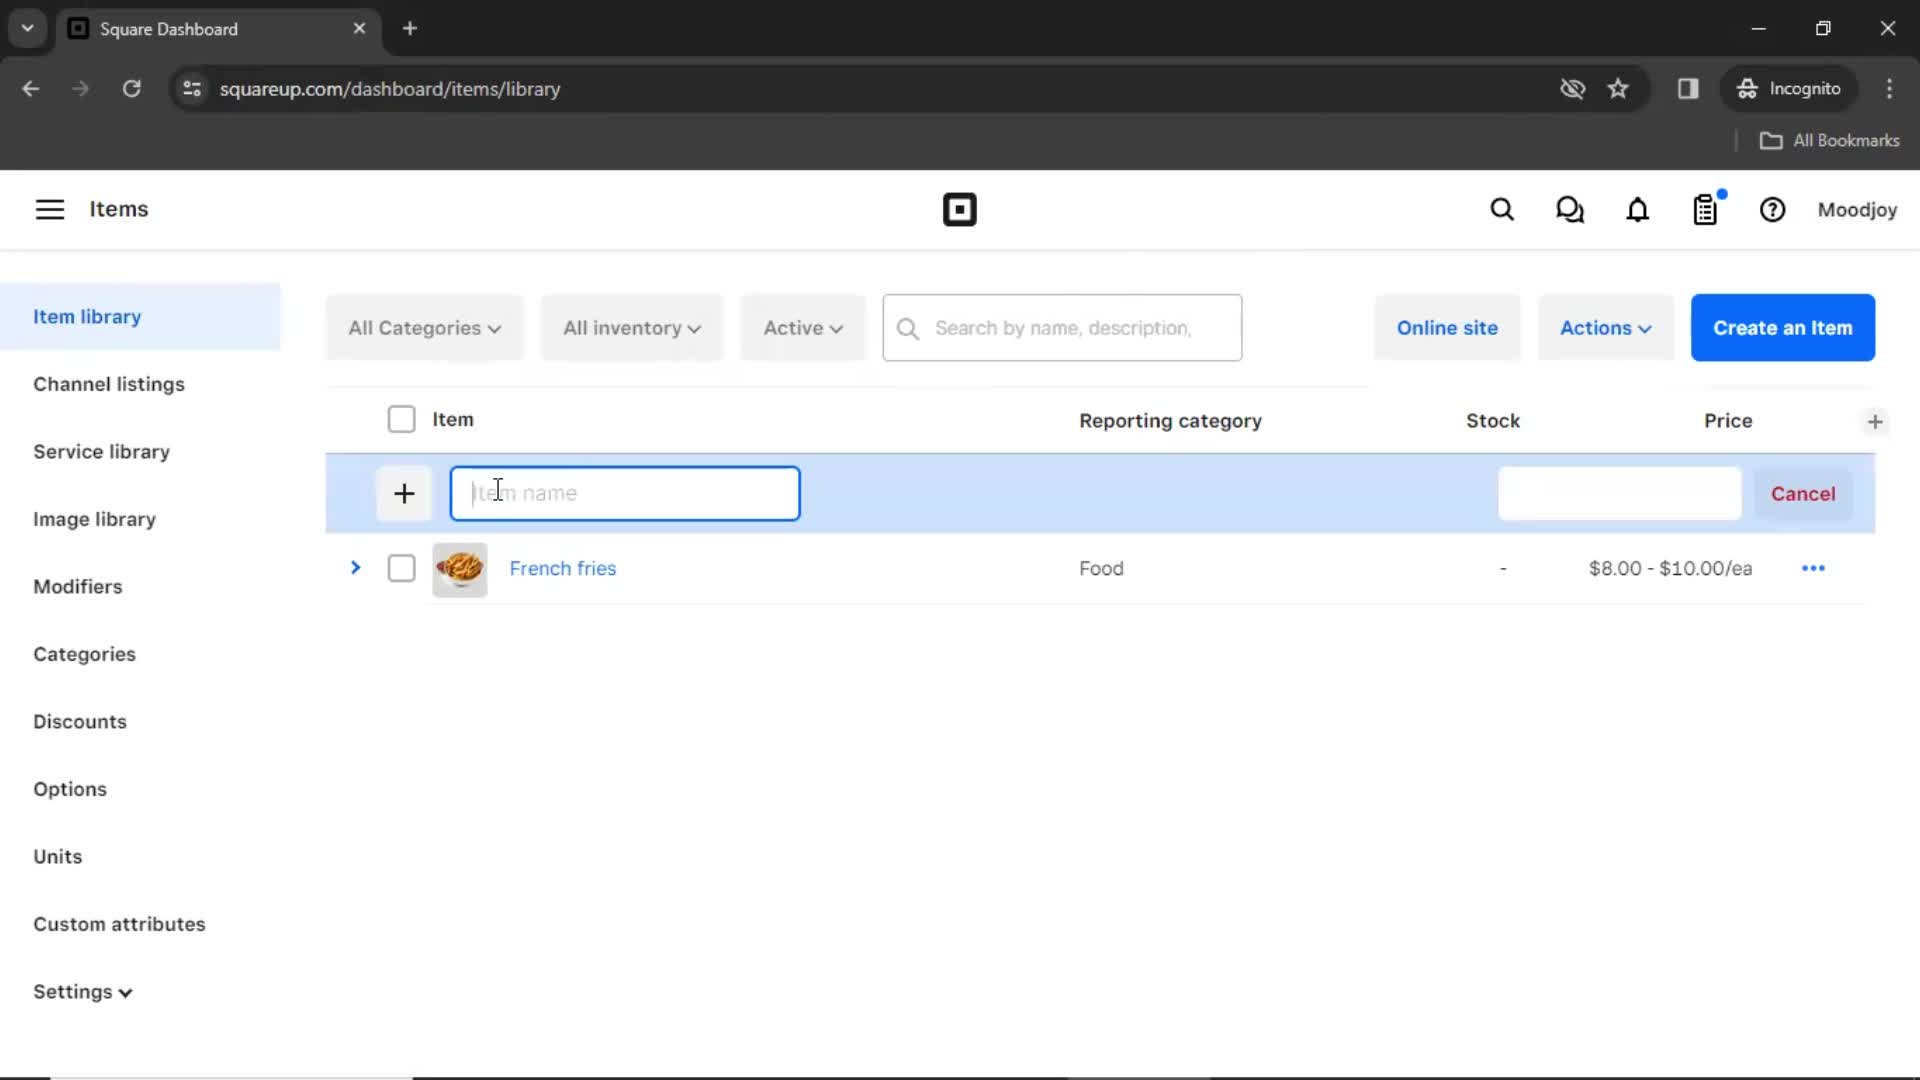Expand the All inventory dropdown filter
The width and height of the screenshot is (1920, 1080).
[632, 328]
